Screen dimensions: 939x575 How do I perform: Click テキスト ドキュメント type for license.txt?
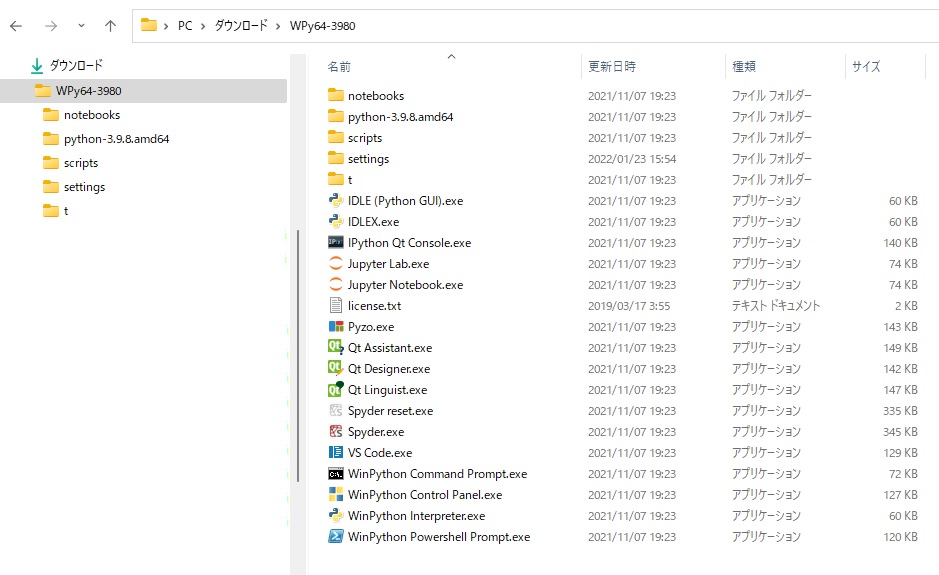pos(776,305)
